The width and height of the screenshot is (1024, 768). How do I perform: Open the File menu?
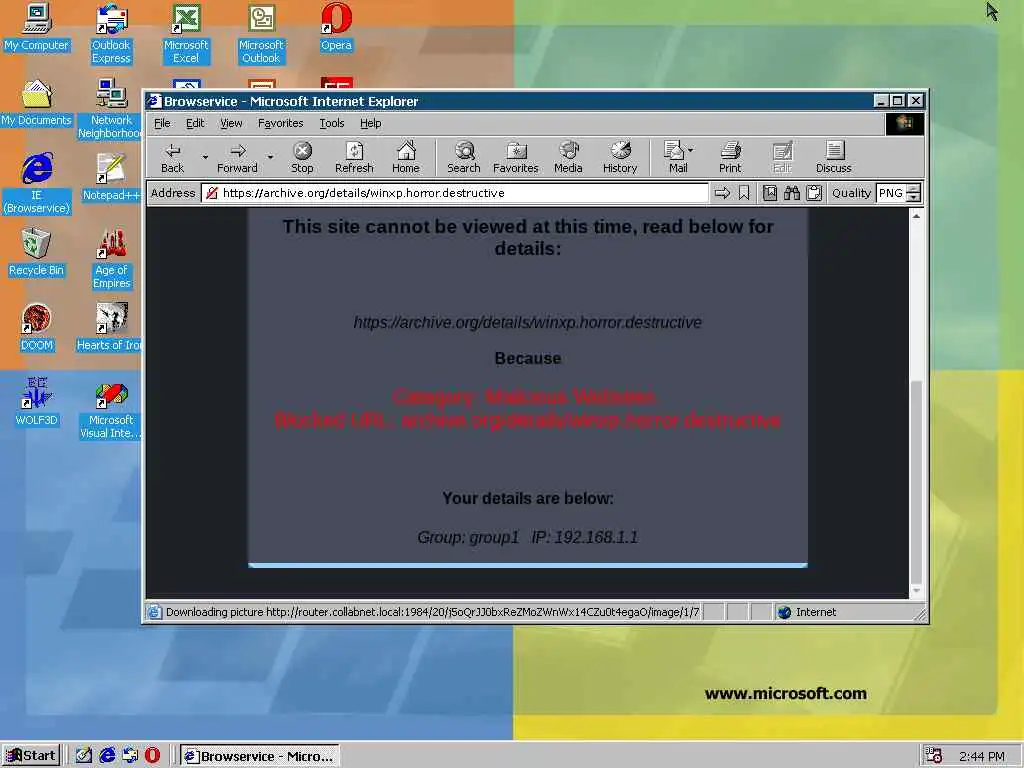pos(162,123)
